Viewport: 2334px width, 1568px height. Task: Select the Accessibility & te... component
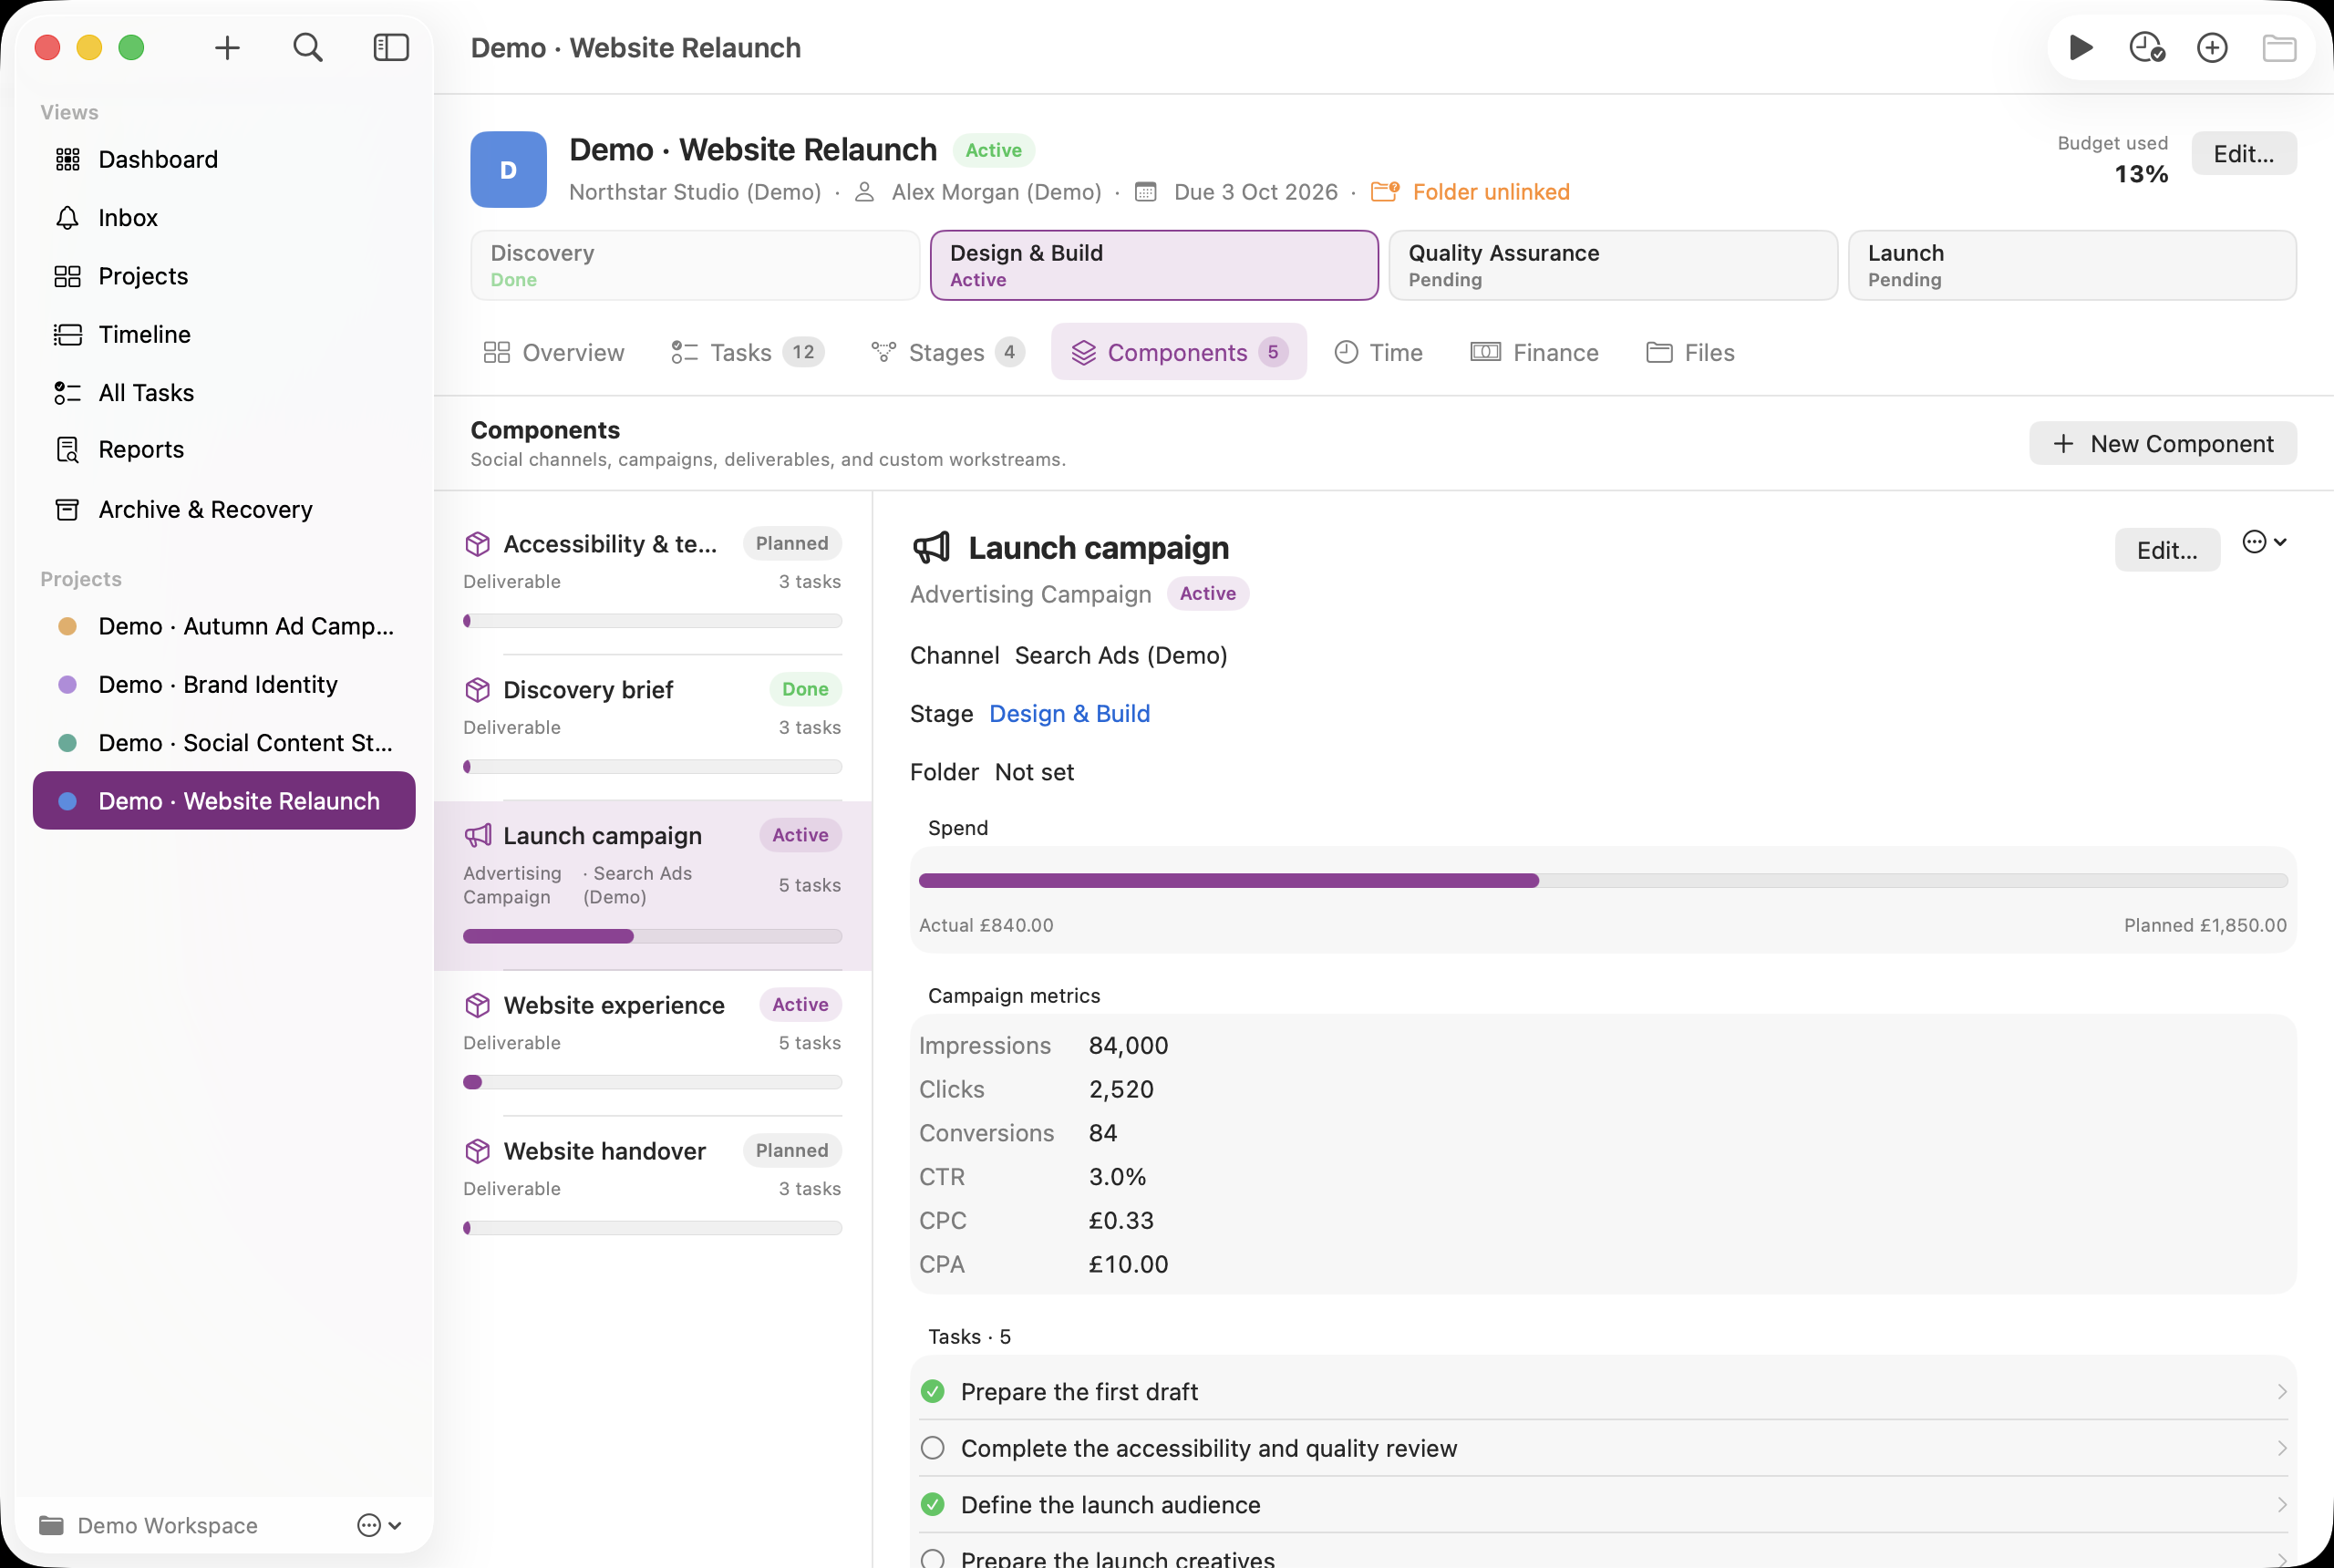pos(652,580)
